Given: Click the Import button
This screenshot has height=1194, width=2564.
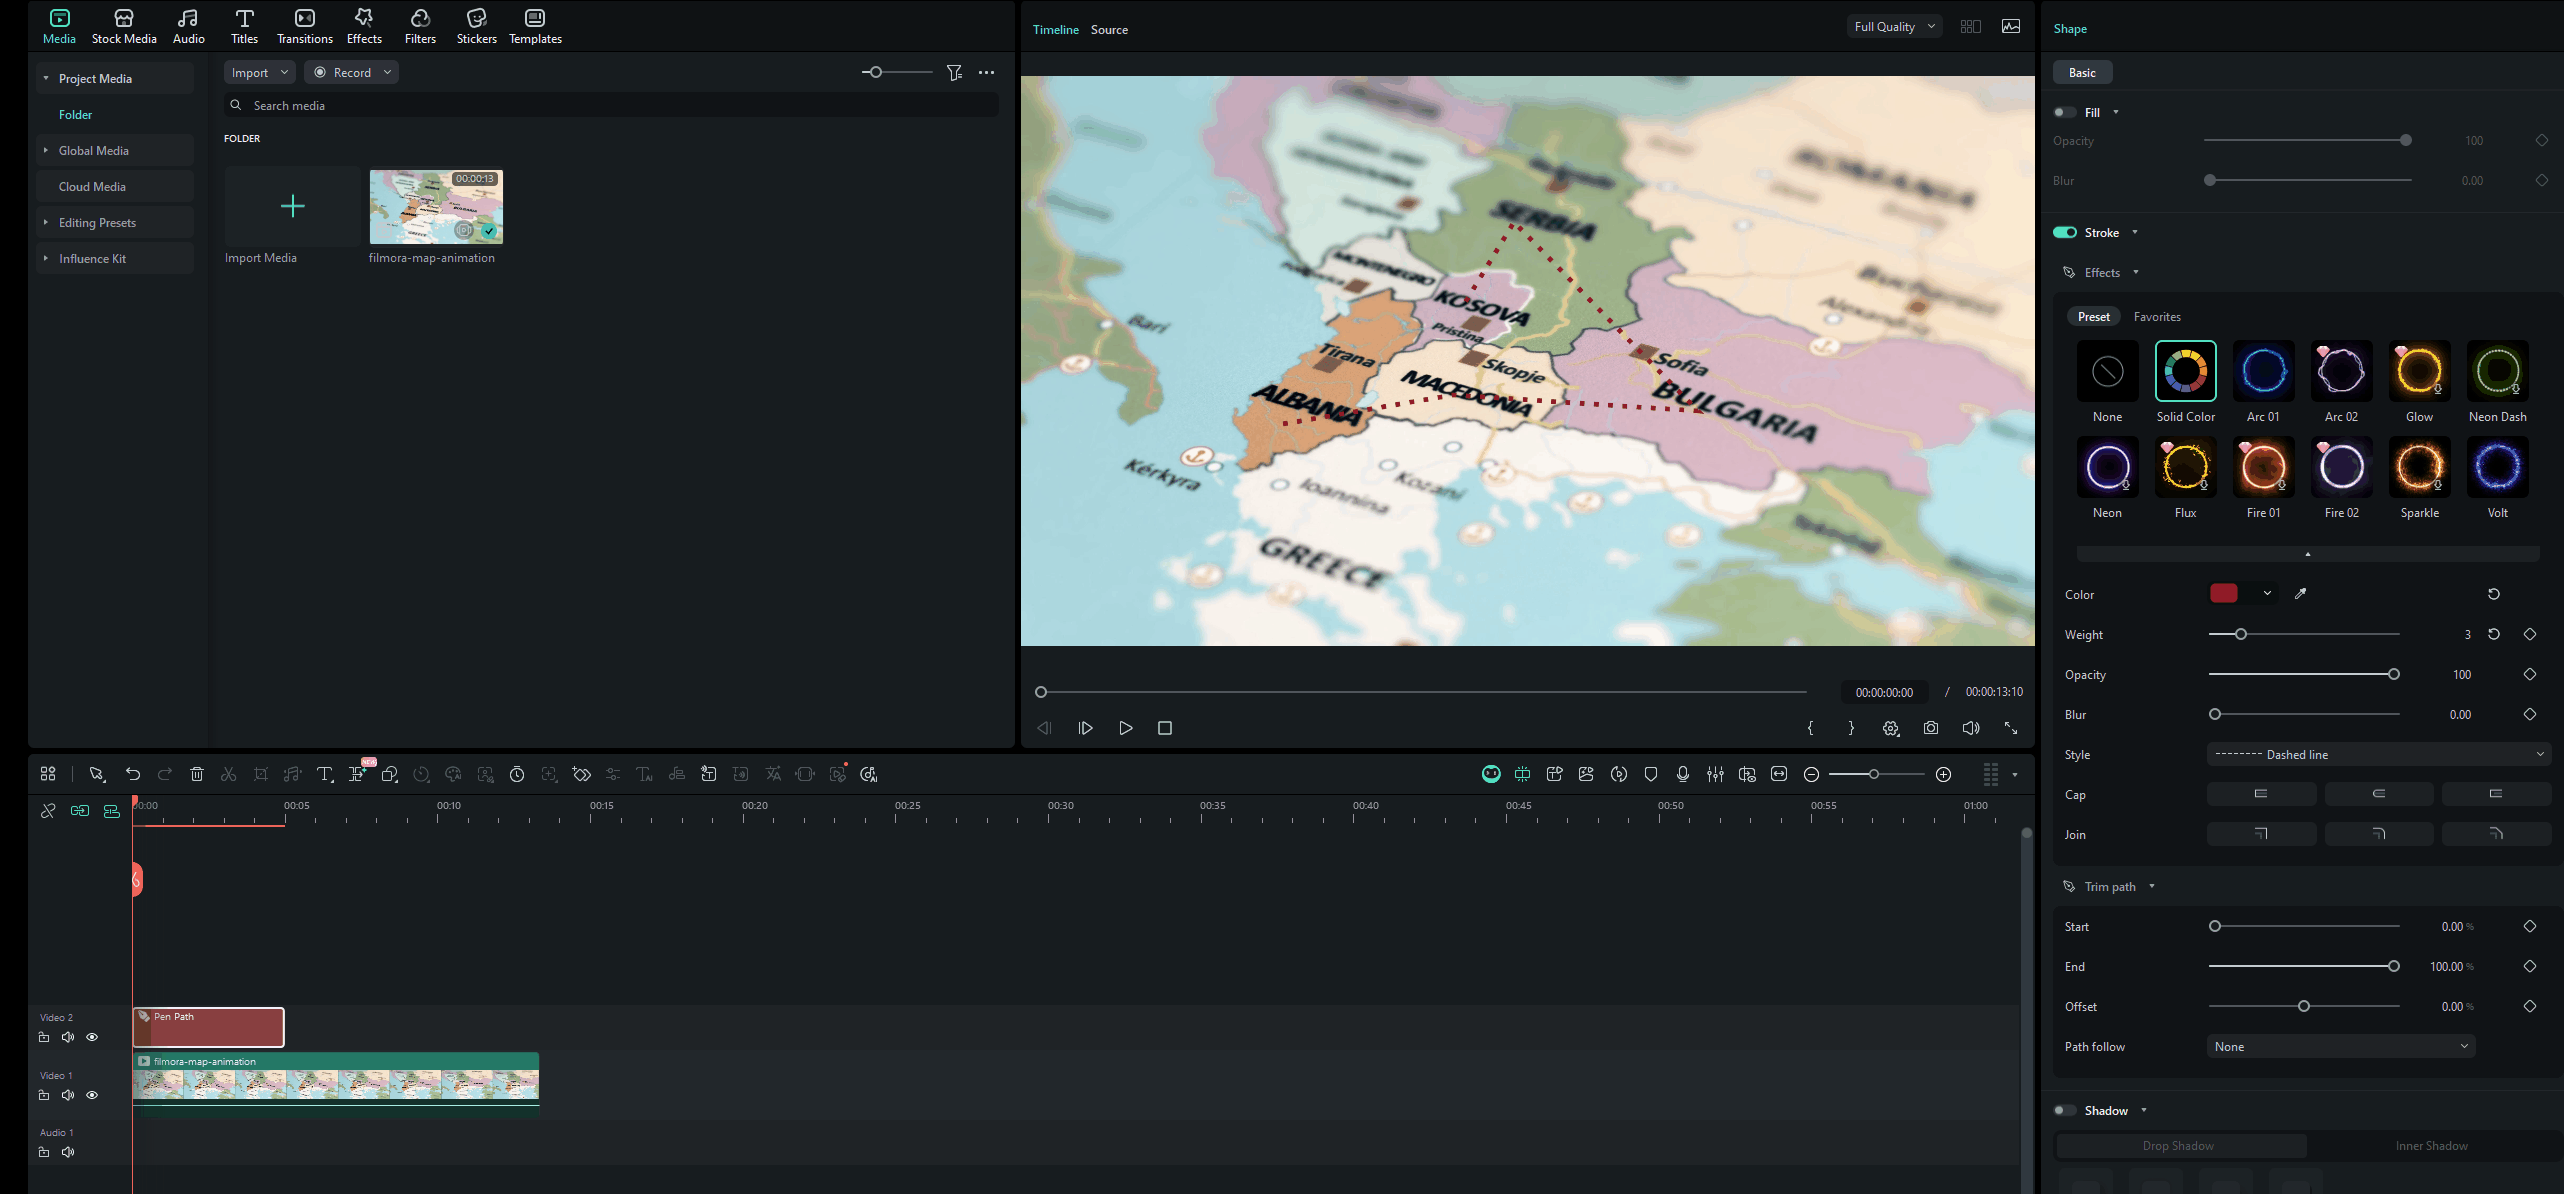Looking at the screenshot, I should point(249,72).
